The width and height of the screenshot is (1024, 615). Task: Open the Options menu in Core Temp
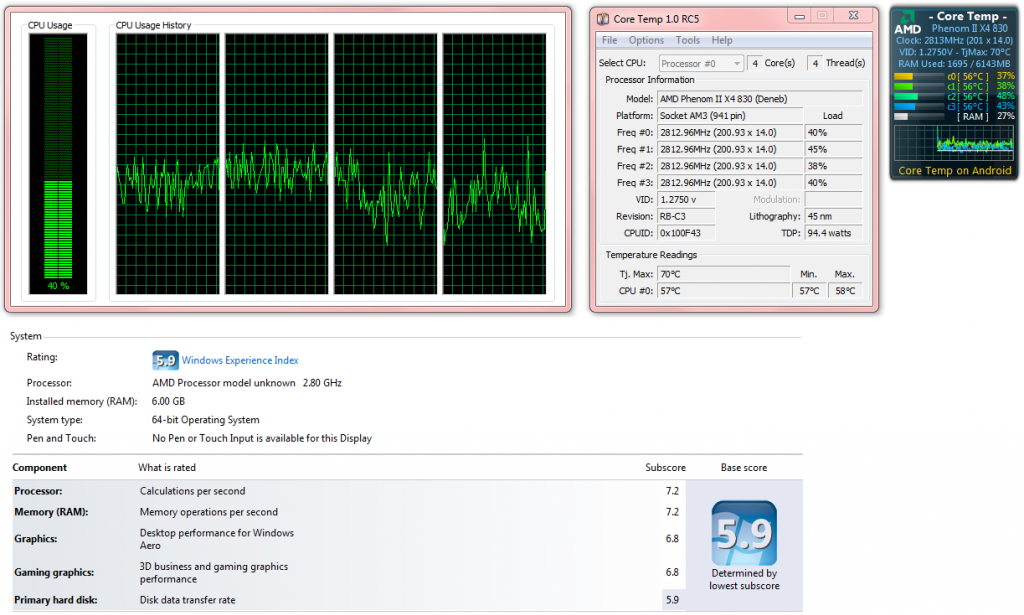pyautogui.click(x=646, y=40)
